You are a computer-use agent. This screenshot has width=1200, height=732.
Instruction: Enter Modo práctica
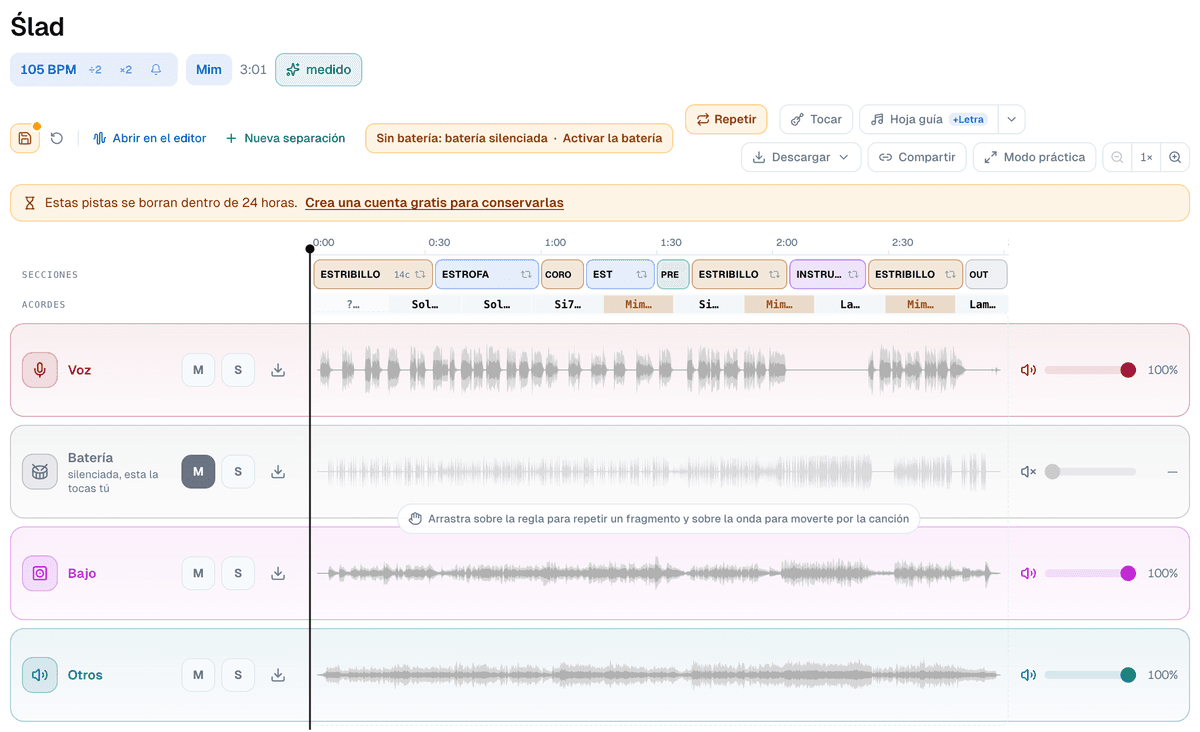pos(1034,157)
